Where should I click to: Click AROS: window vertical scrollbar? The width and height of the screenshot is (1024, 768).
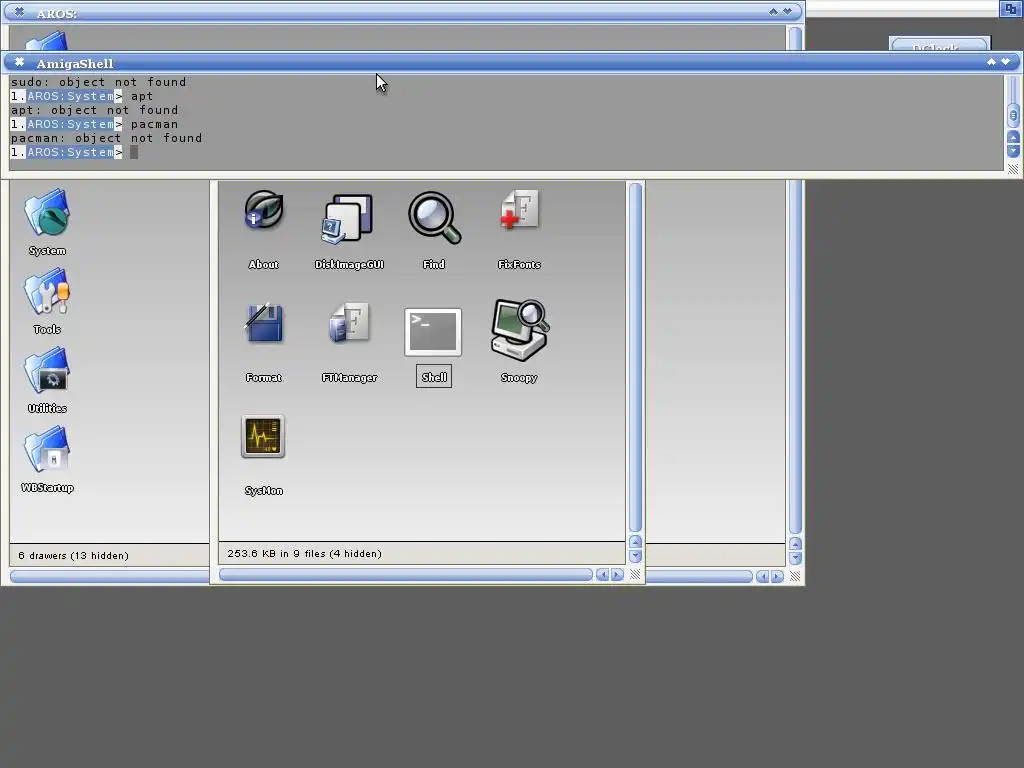(795, 357)
